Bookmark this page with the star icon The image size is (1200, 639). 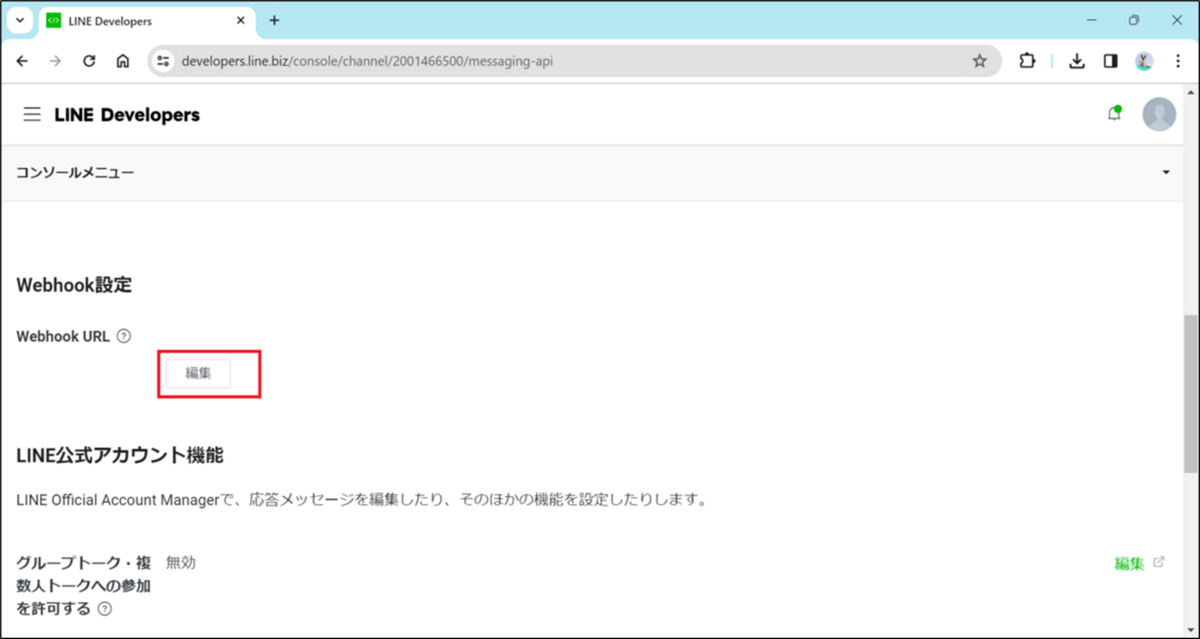980,61
